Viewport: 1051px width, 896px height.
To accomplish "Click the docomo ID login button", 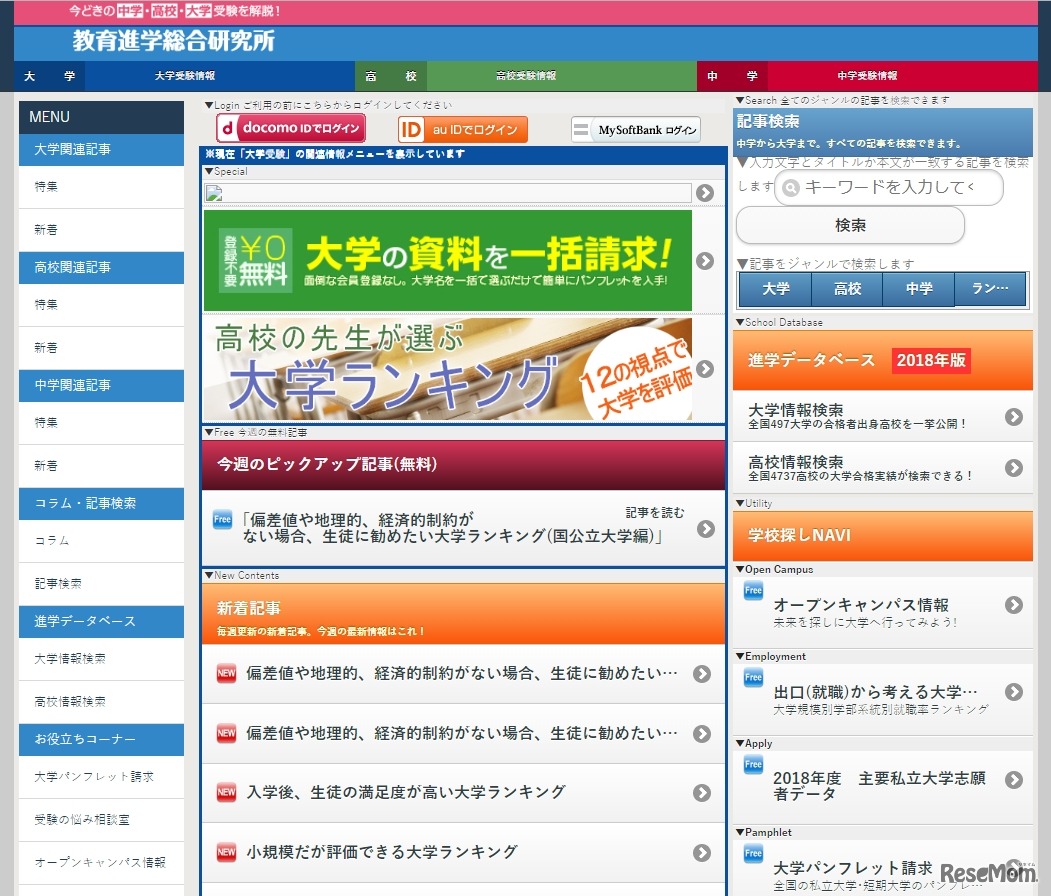I will [x=291, y=129].
